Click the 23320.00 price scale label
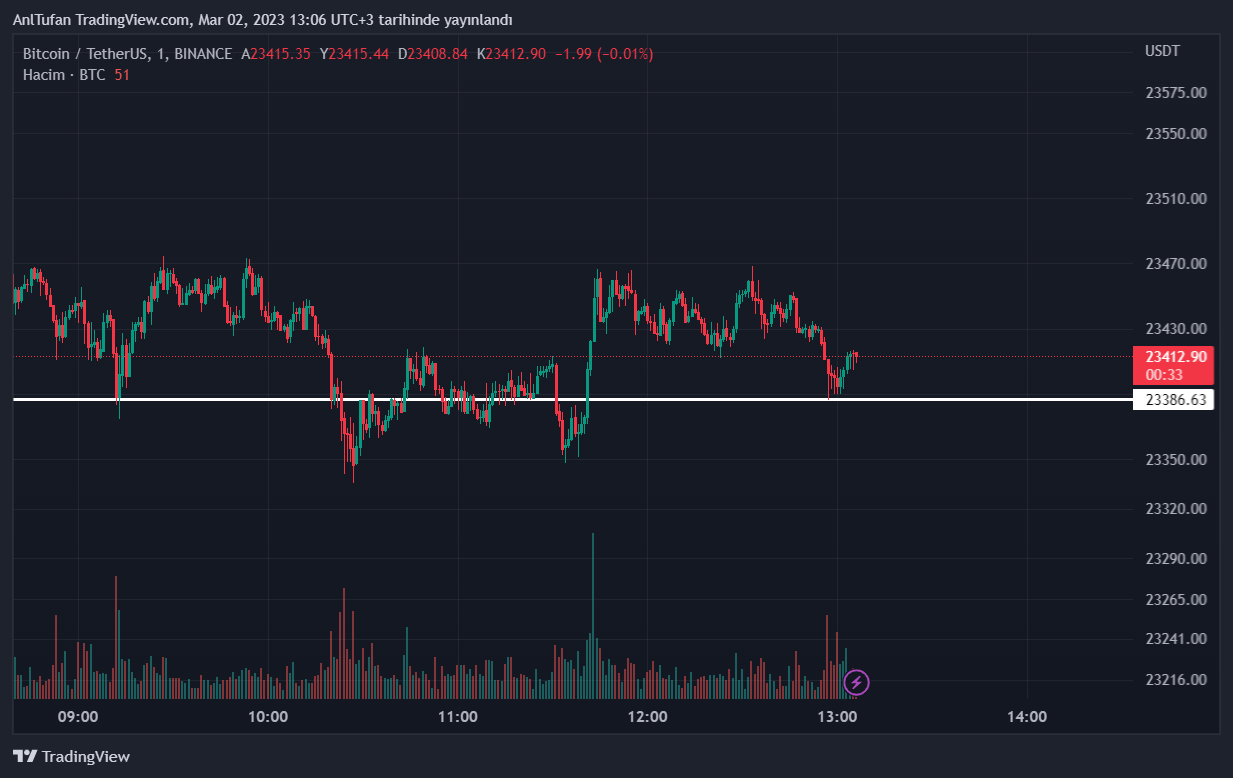 pyautogui.click(x=1175, y=509)
